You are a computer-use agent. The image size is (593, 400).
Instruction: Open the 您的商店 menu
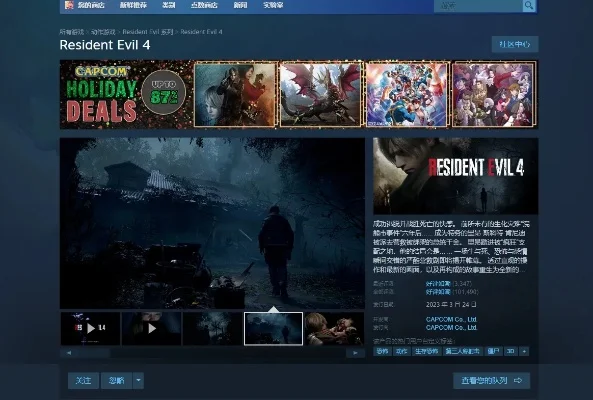pyautogui.click(x=91, y=5)
